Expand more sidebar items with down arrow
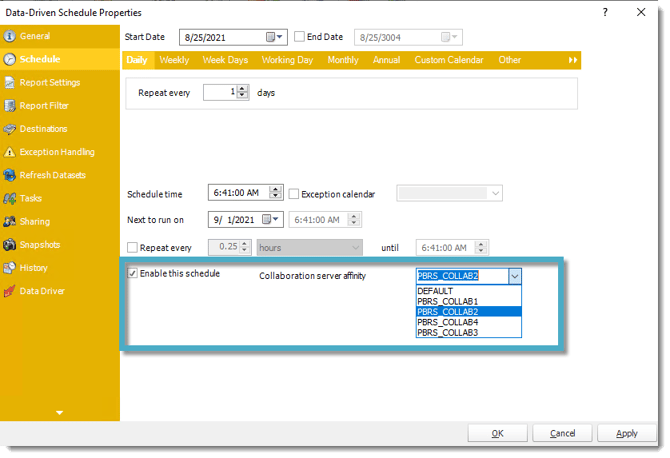This screenshot has height=458, width=670. (x=59, y=413)
